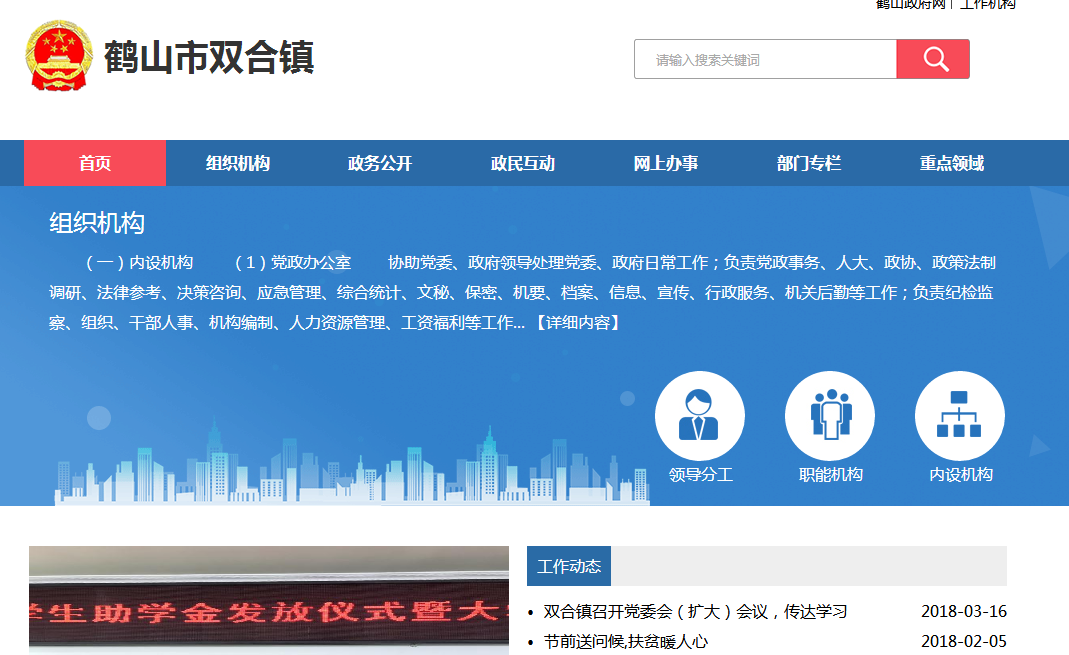Go to 网上办事 from the navigation
This screenshot has width=1069, height=655.
click(665, 162)
